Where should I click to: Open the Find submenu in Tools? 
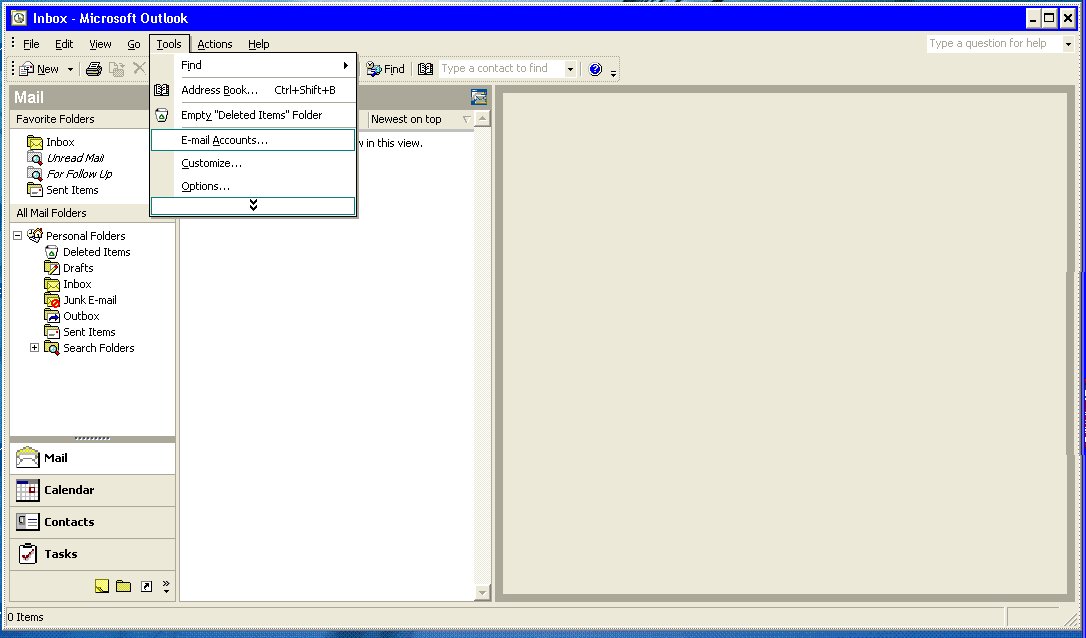pos(253,65)
